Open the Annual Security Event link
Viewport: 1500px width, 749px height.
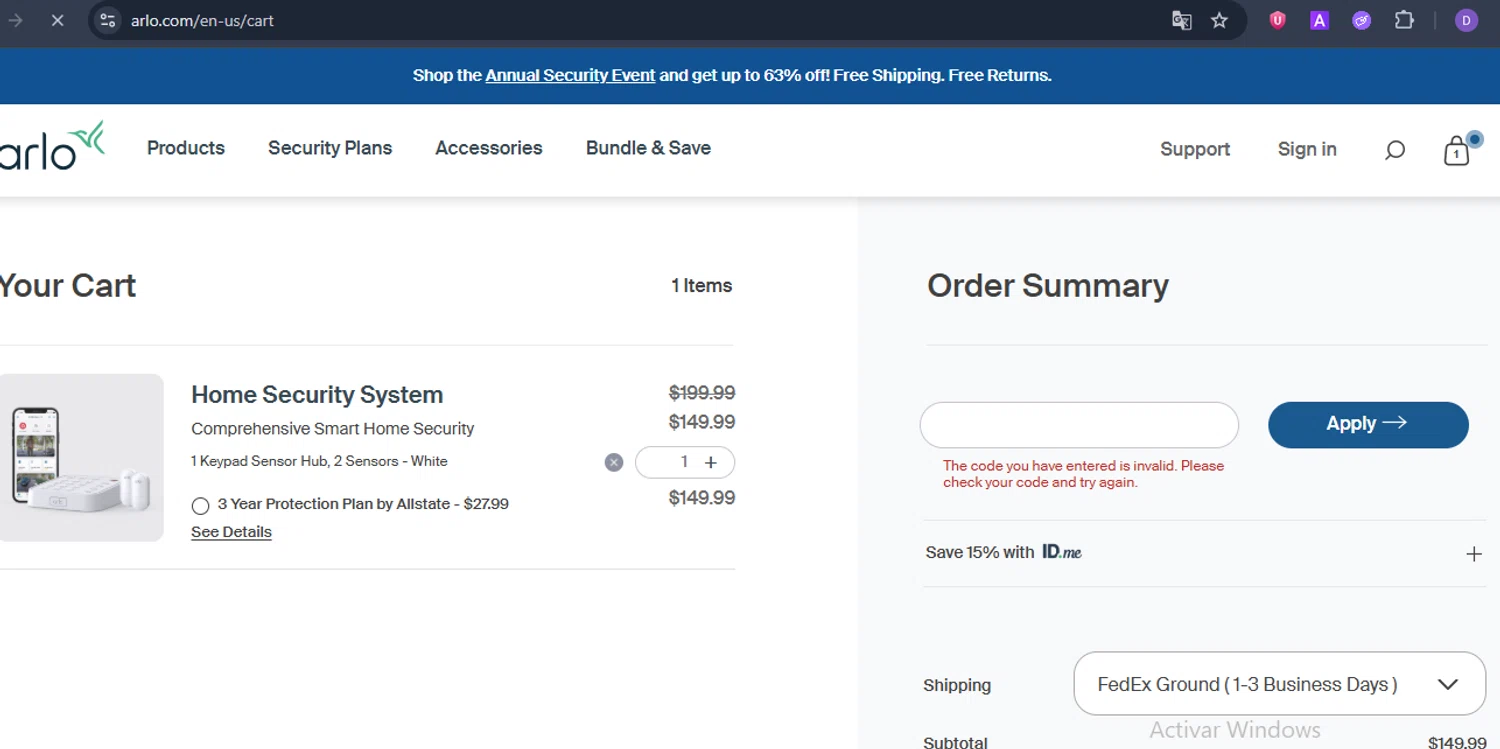570,75
